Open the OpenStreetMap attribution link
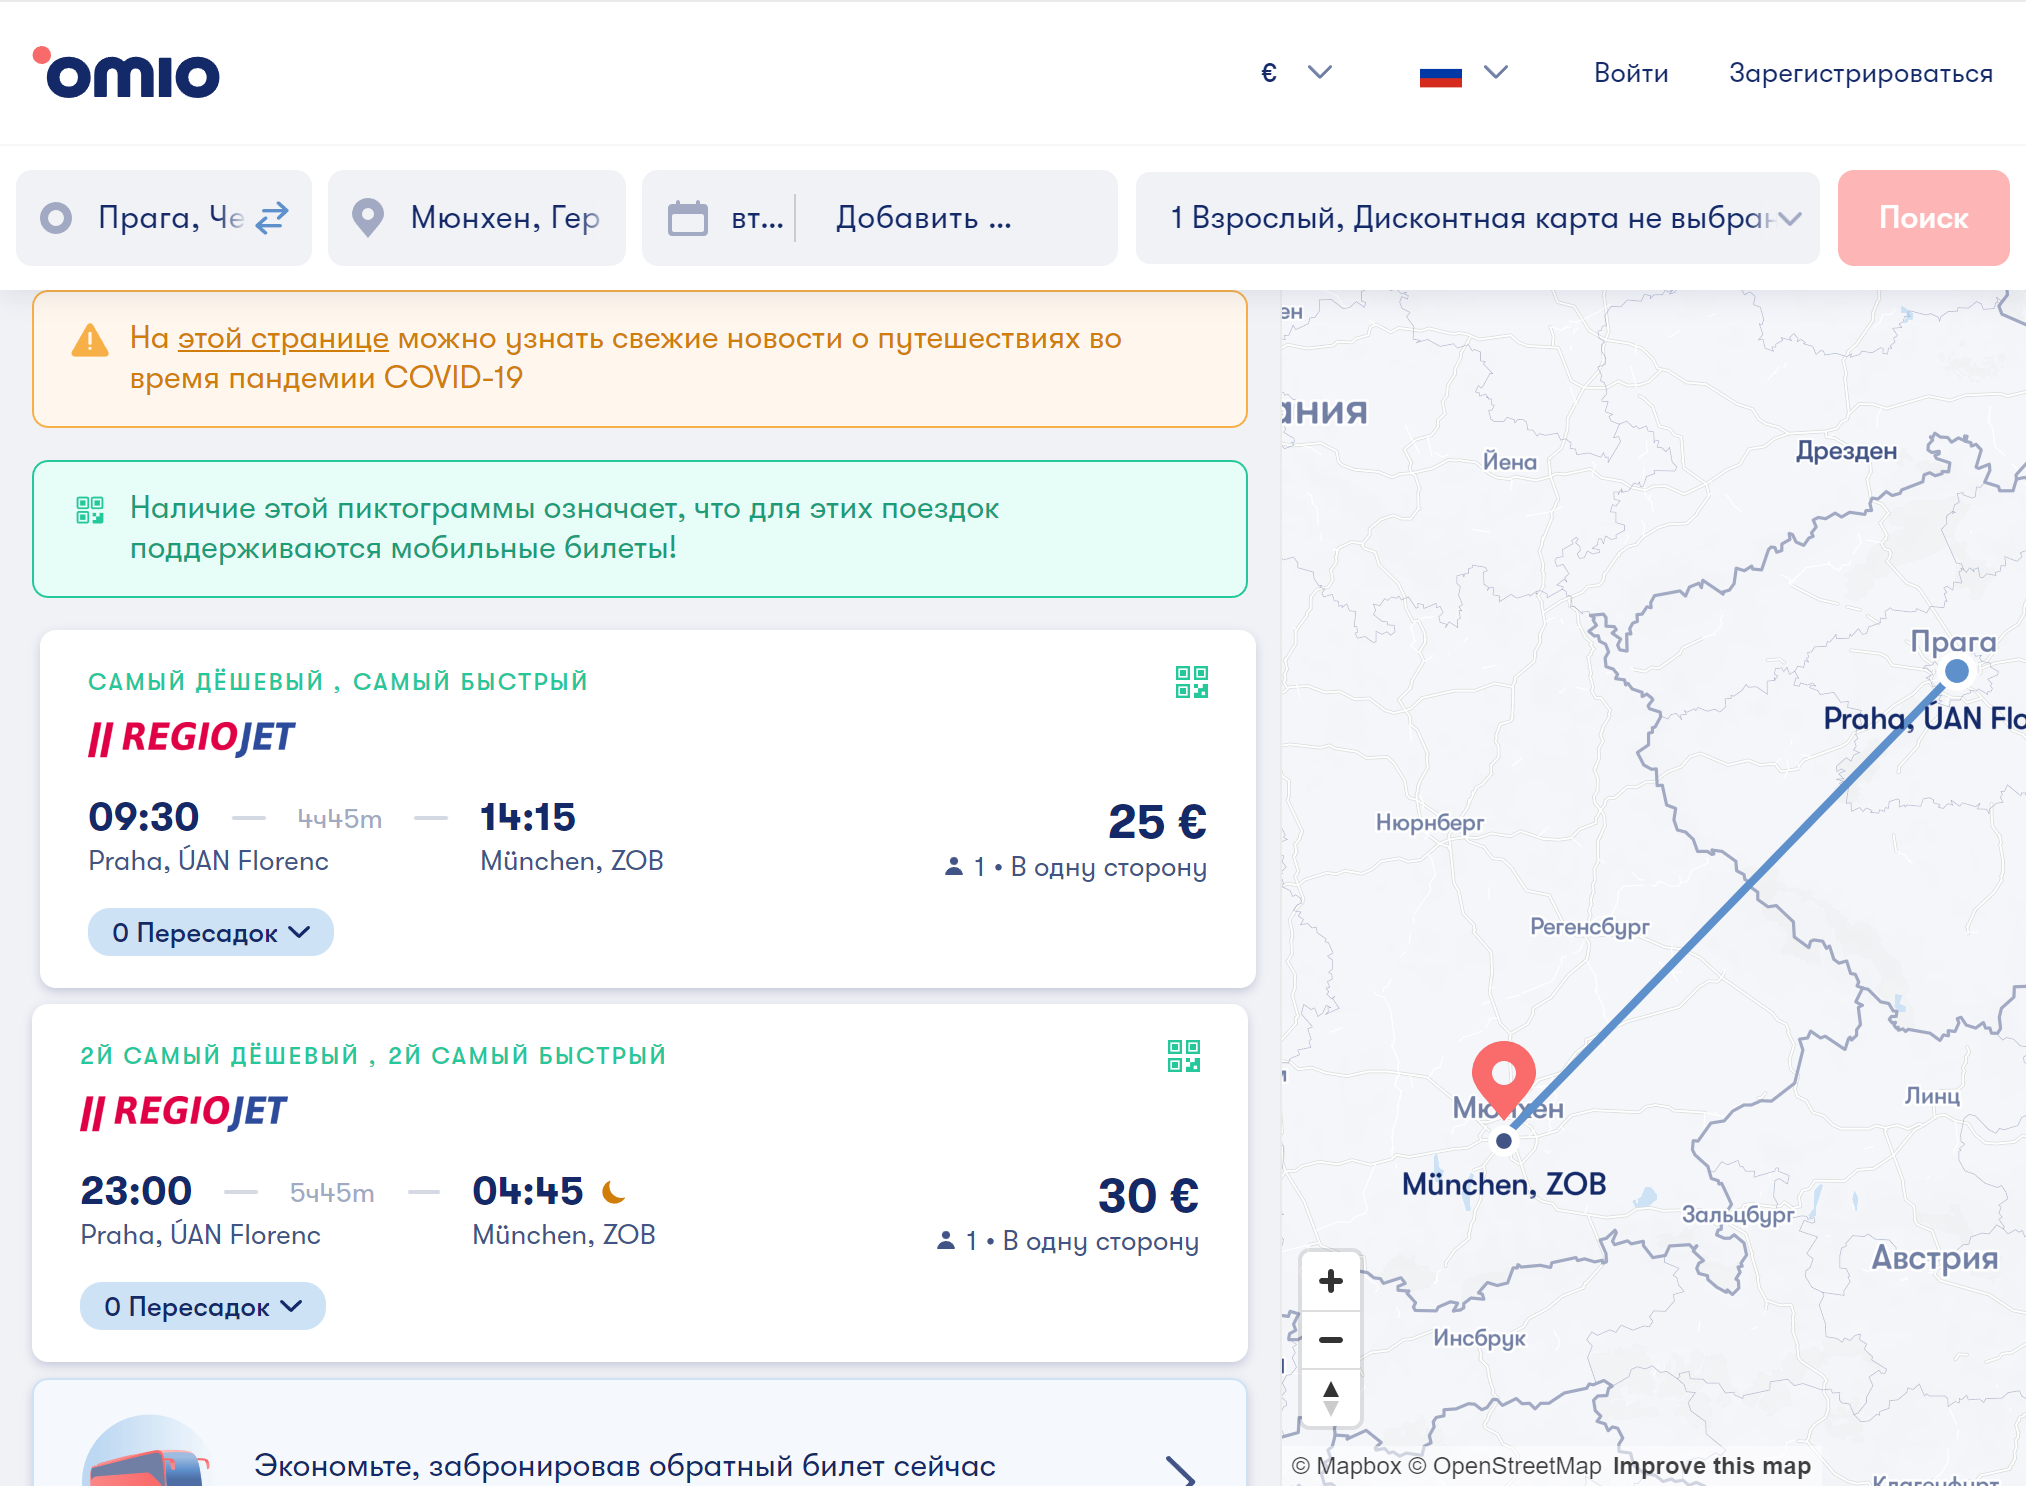 pyautogui.click(x=1505, y=1466)
